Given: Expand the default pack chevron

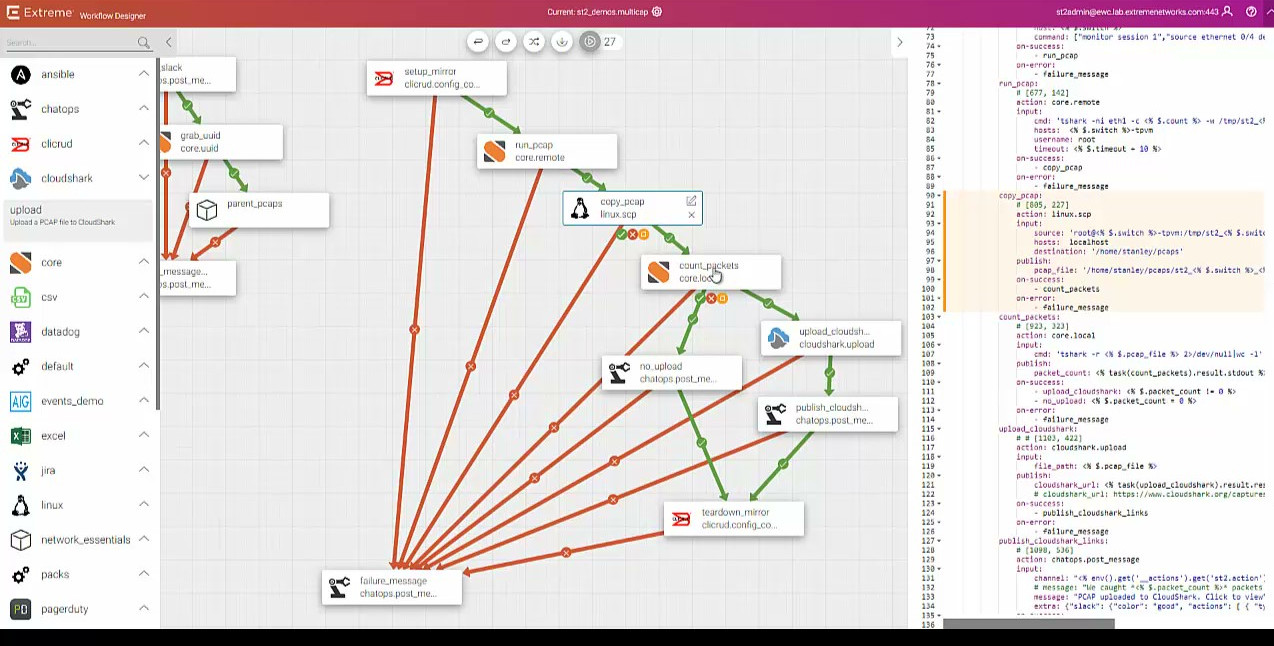Looking at the screenshot, I should pyautogui.click(x=144, y=366).
